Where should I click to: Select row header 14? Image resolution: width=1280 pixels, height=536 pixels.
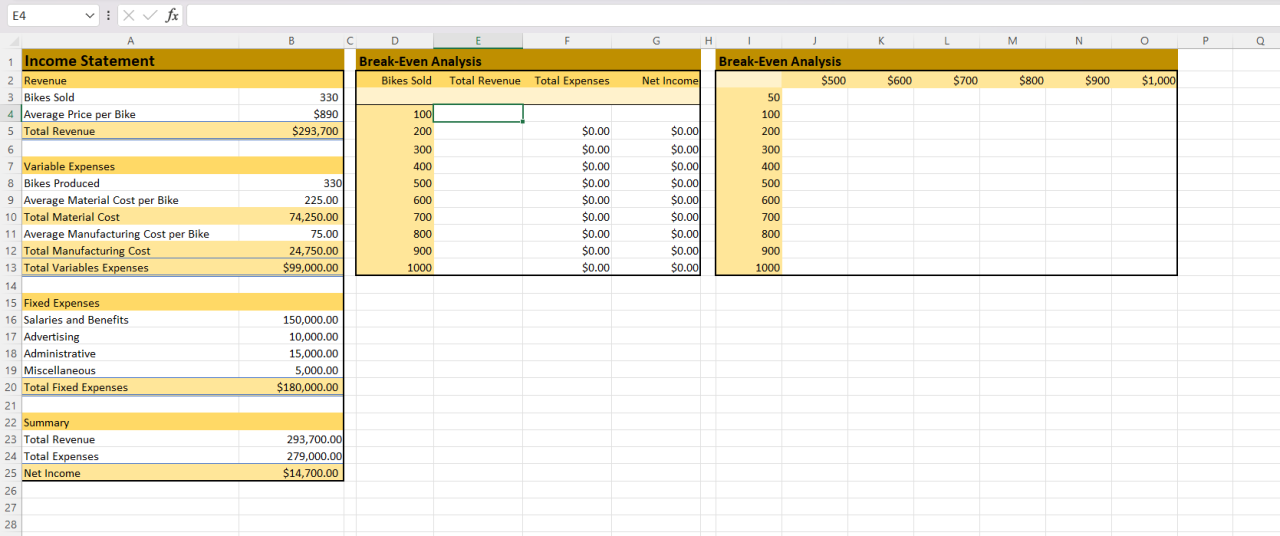[x=11, y=285]
